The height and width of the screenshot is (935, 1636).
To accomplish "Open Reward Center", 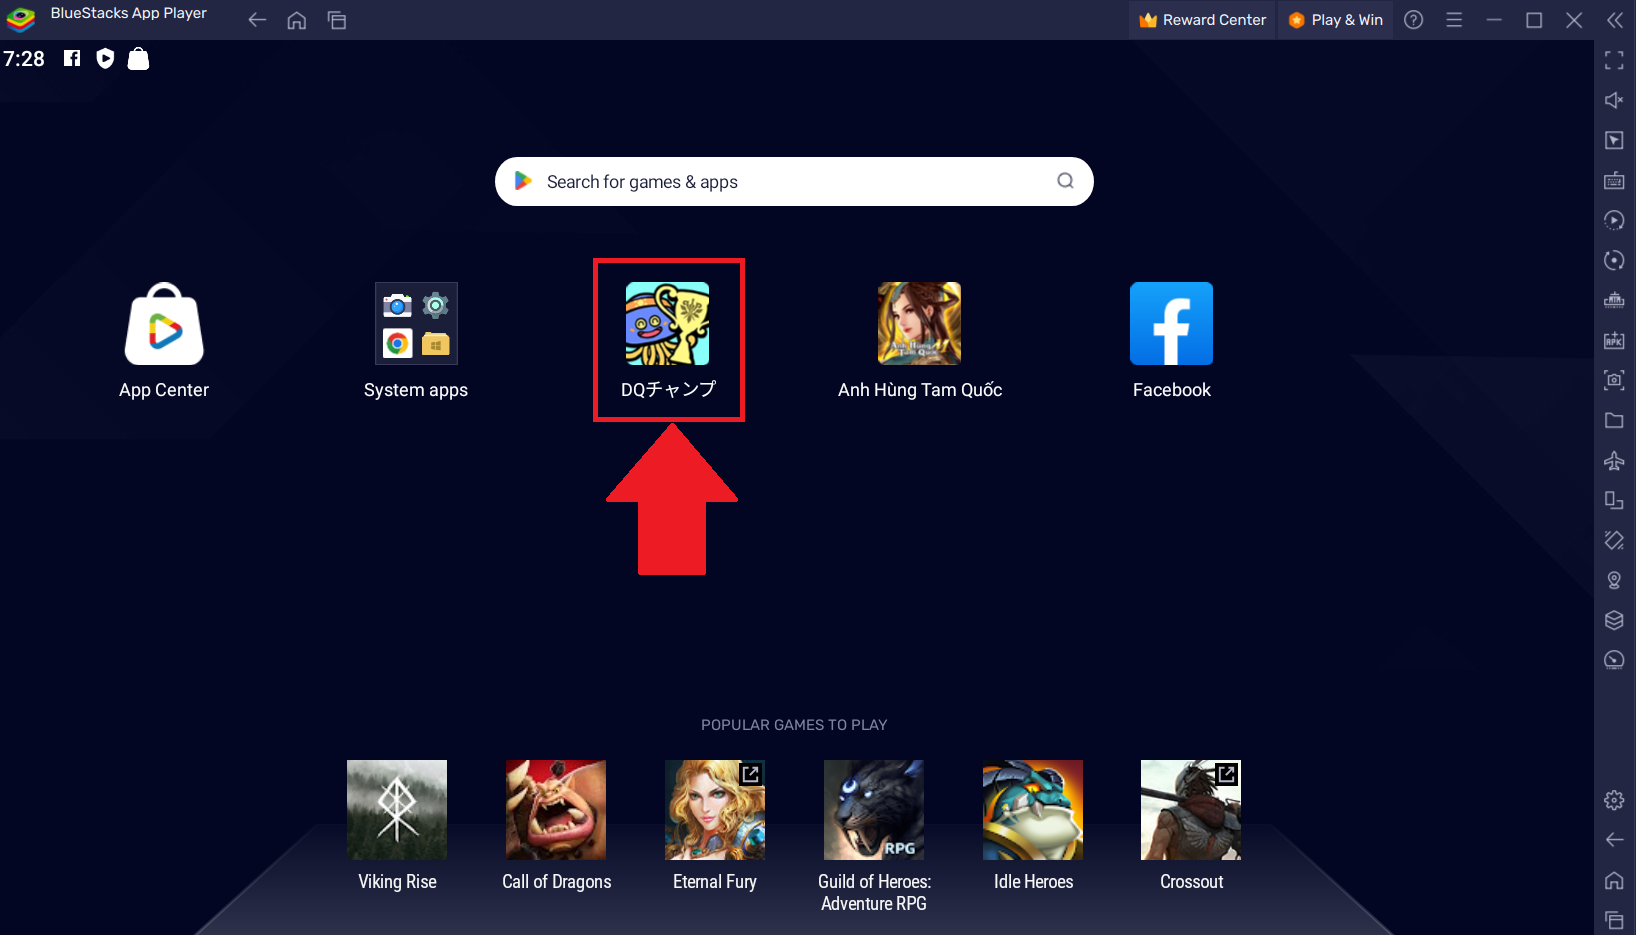I will tap(1203, 20).
